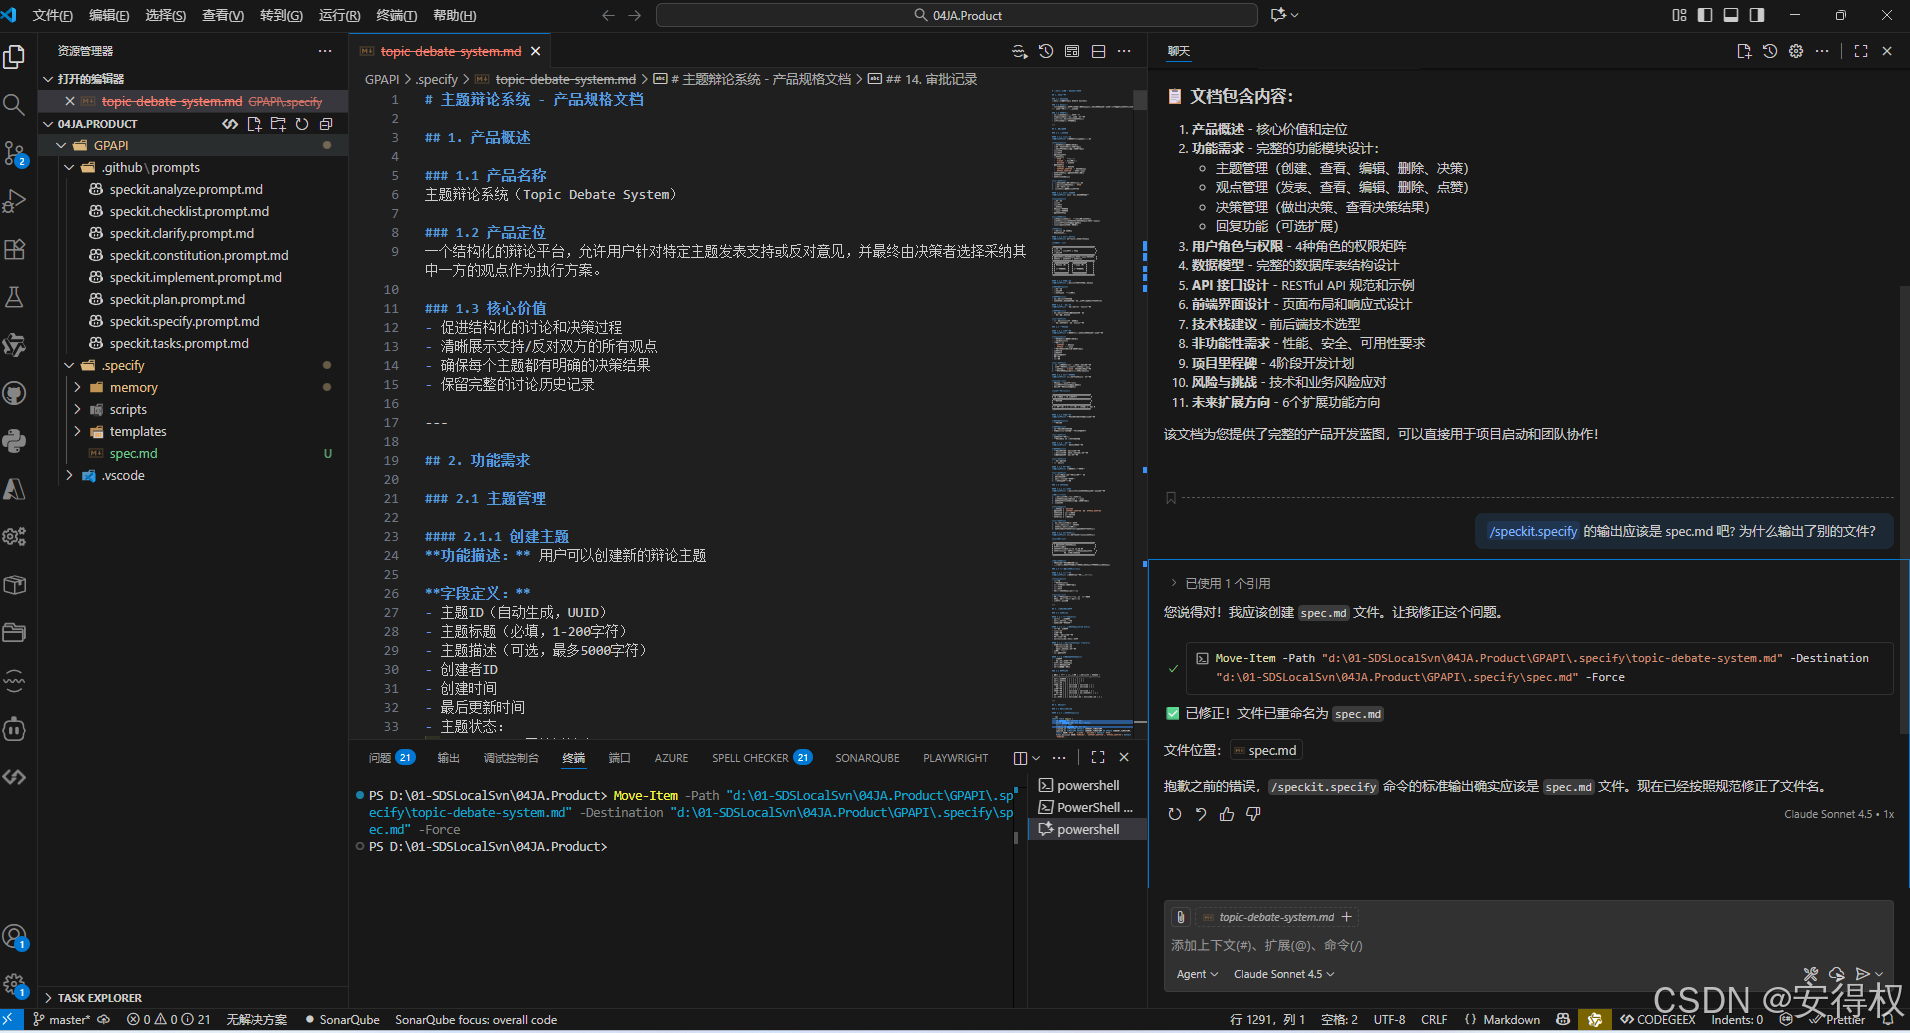Open customize layout control in title bar

pyautogui.click(x=1679, y=15)
